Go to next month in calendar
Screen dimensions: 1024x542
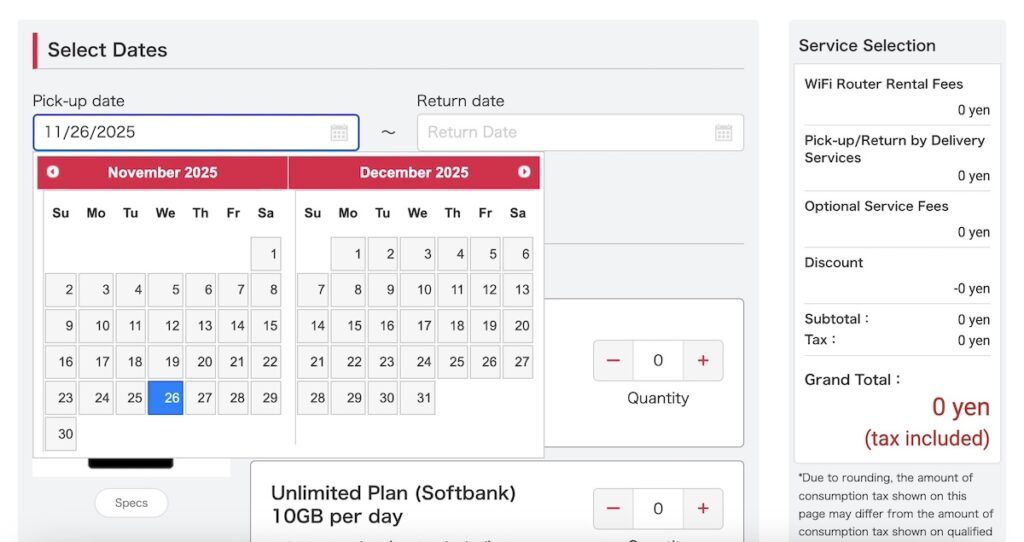(524, 172)
